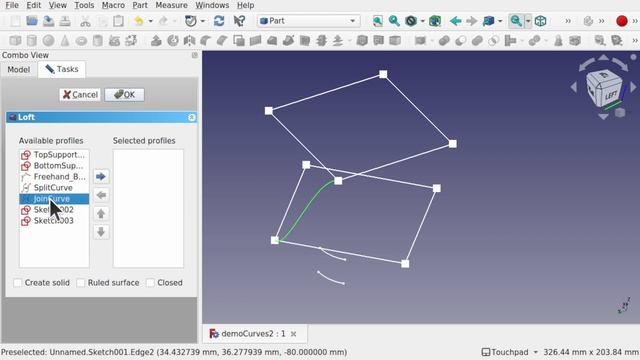Click the Extrude tool icon

[156, 40]
